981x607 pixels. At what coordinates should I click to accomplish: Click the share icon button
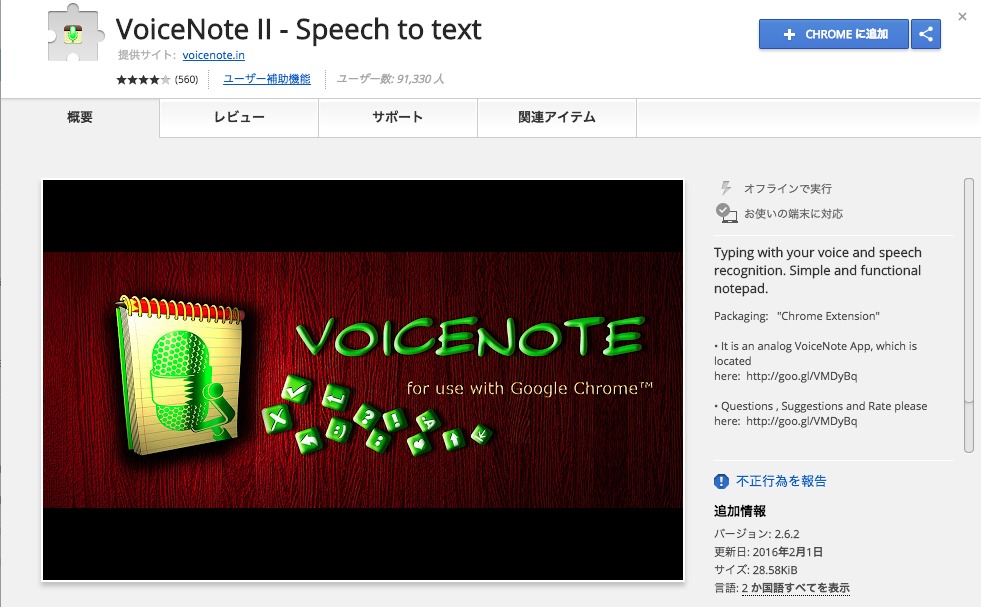coord(926,34)
